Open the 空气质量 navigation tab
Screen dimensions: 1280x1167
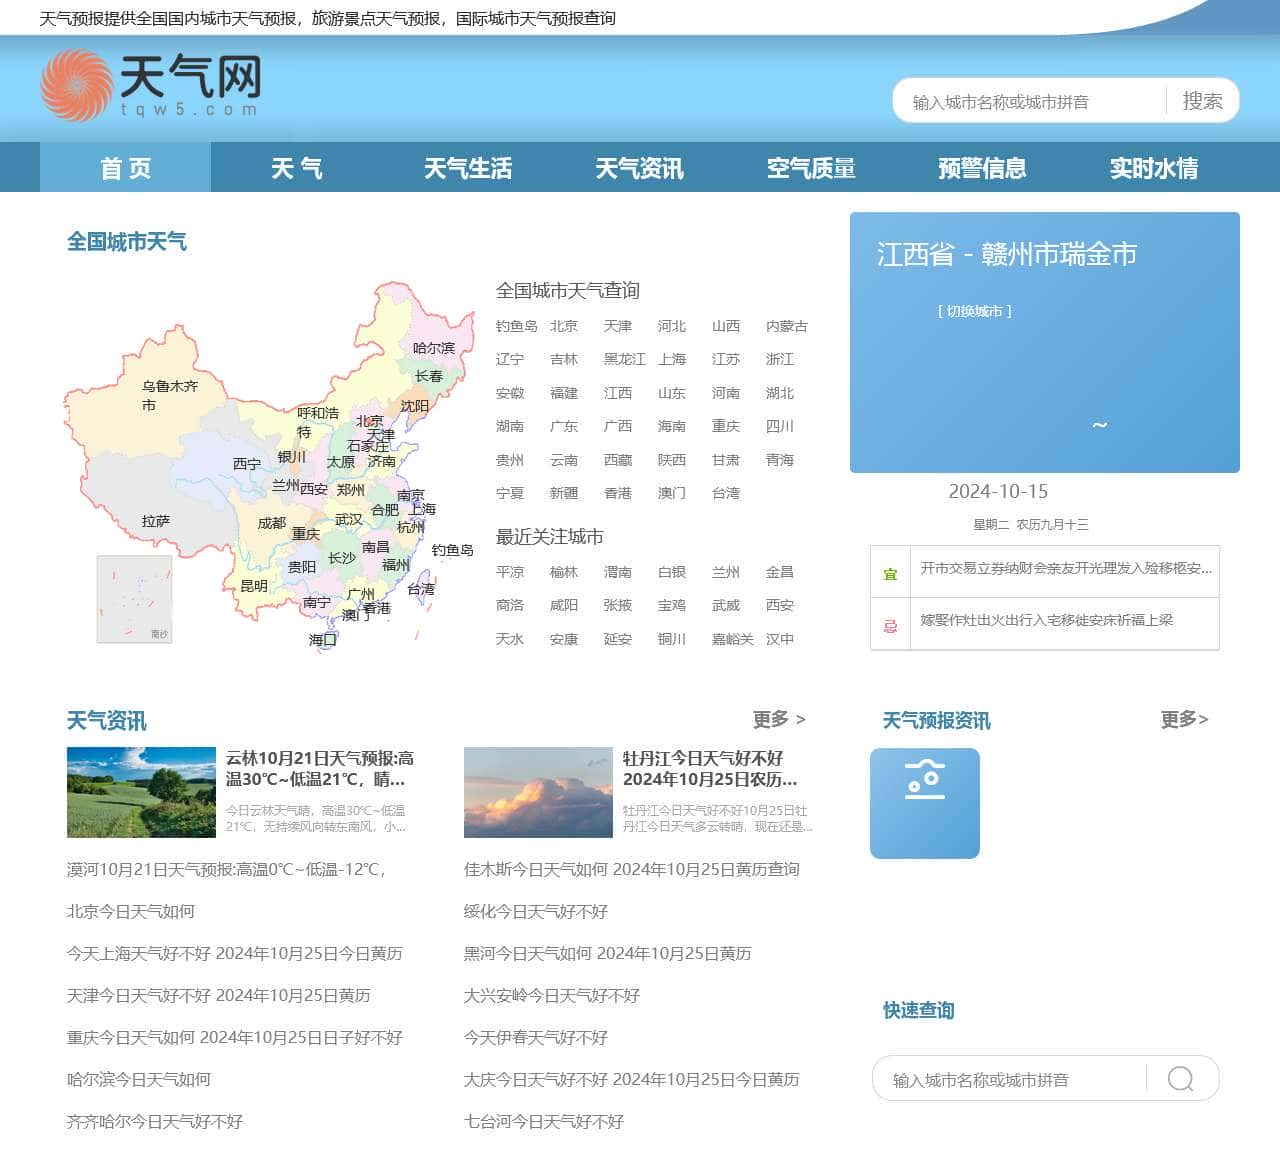coord(811,168)
